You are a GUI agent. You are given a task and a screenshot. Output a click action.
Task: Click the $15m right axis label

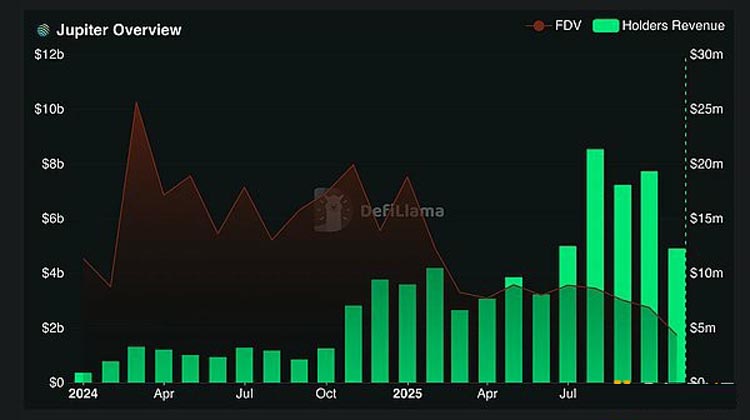coord(706,219)
